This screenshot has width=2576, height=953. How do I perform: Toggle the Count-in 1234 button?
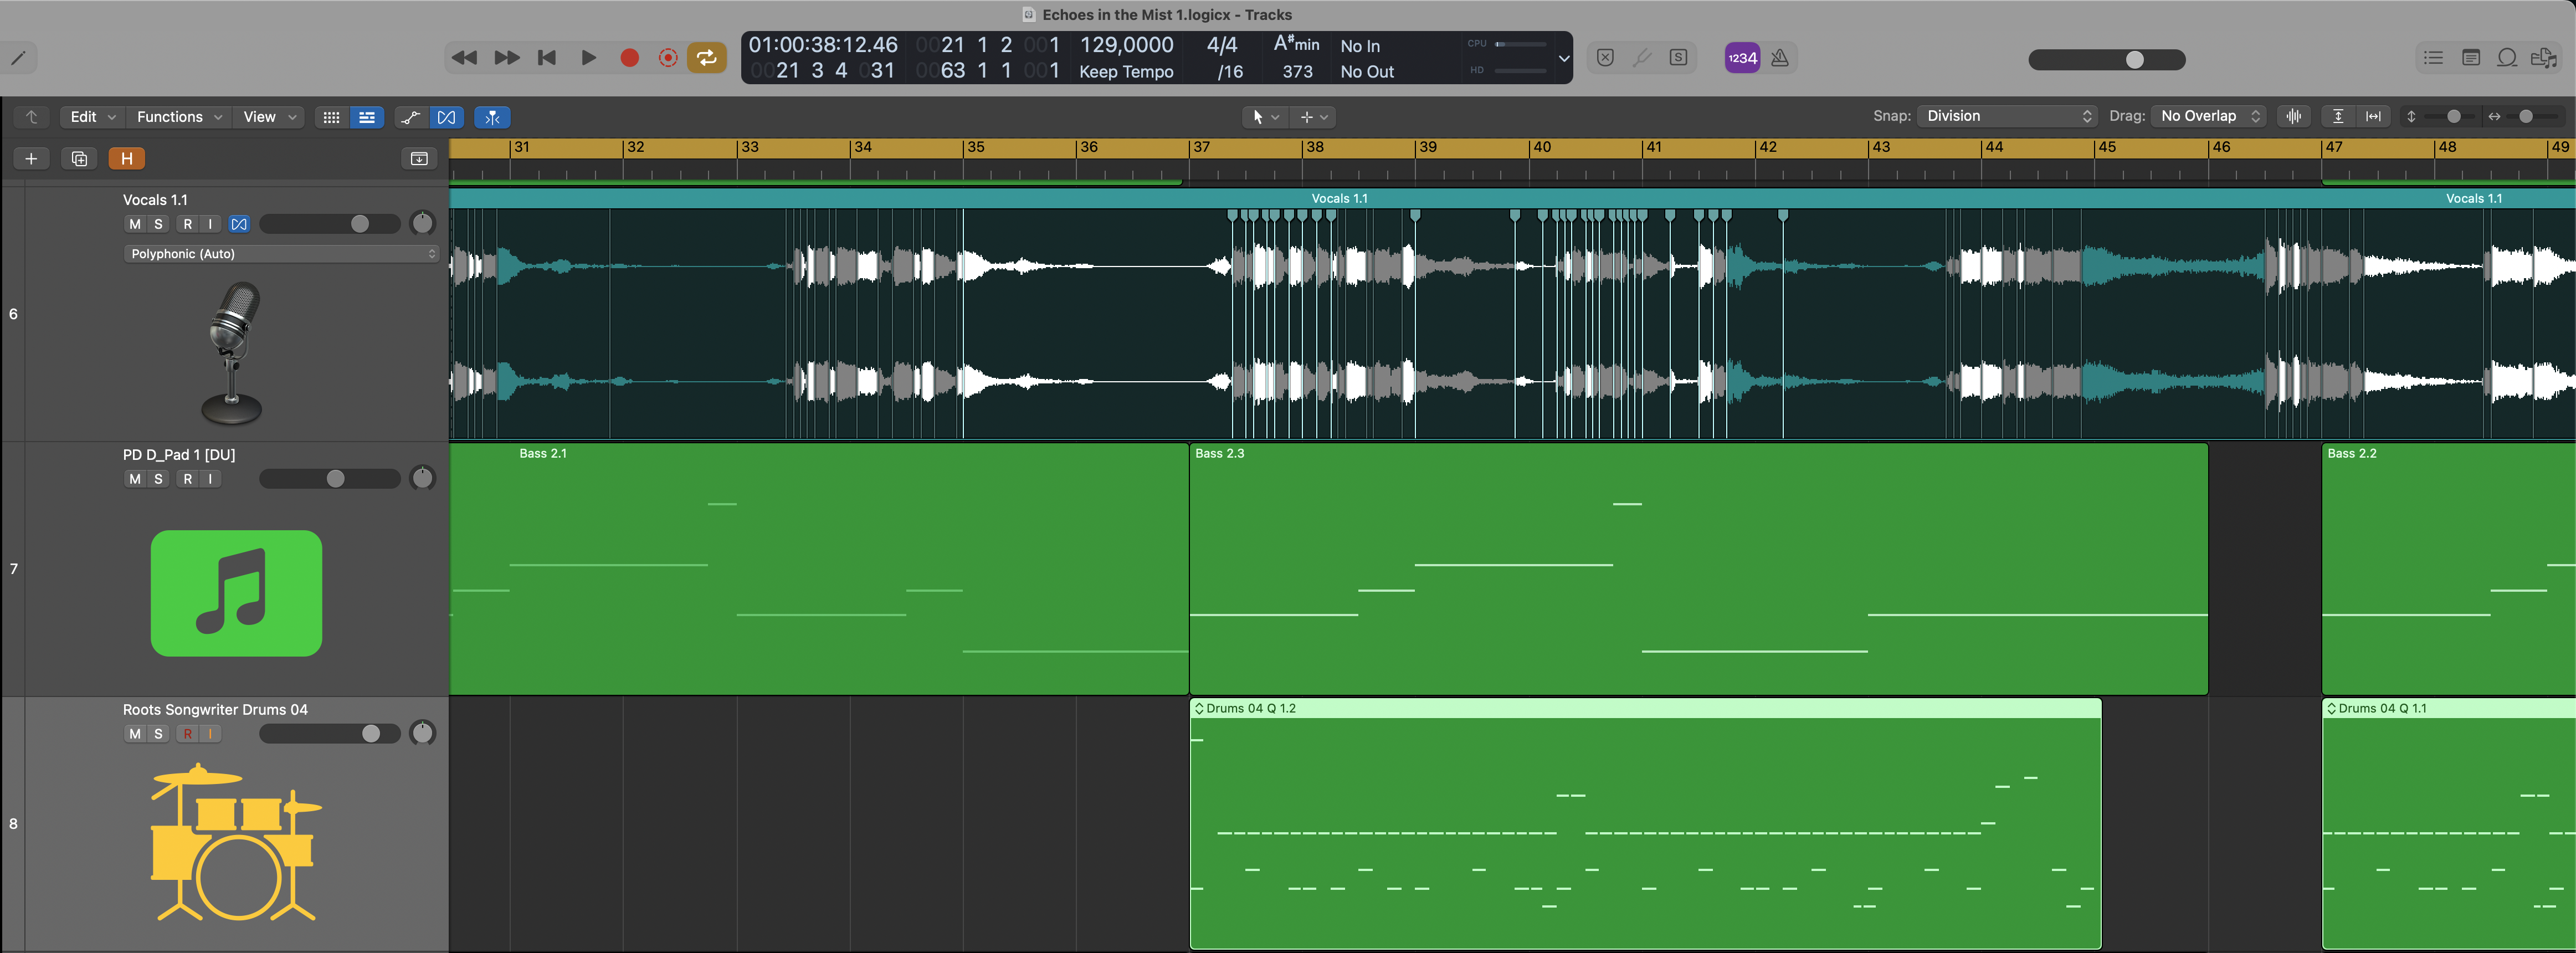[x=1742, y=58]
